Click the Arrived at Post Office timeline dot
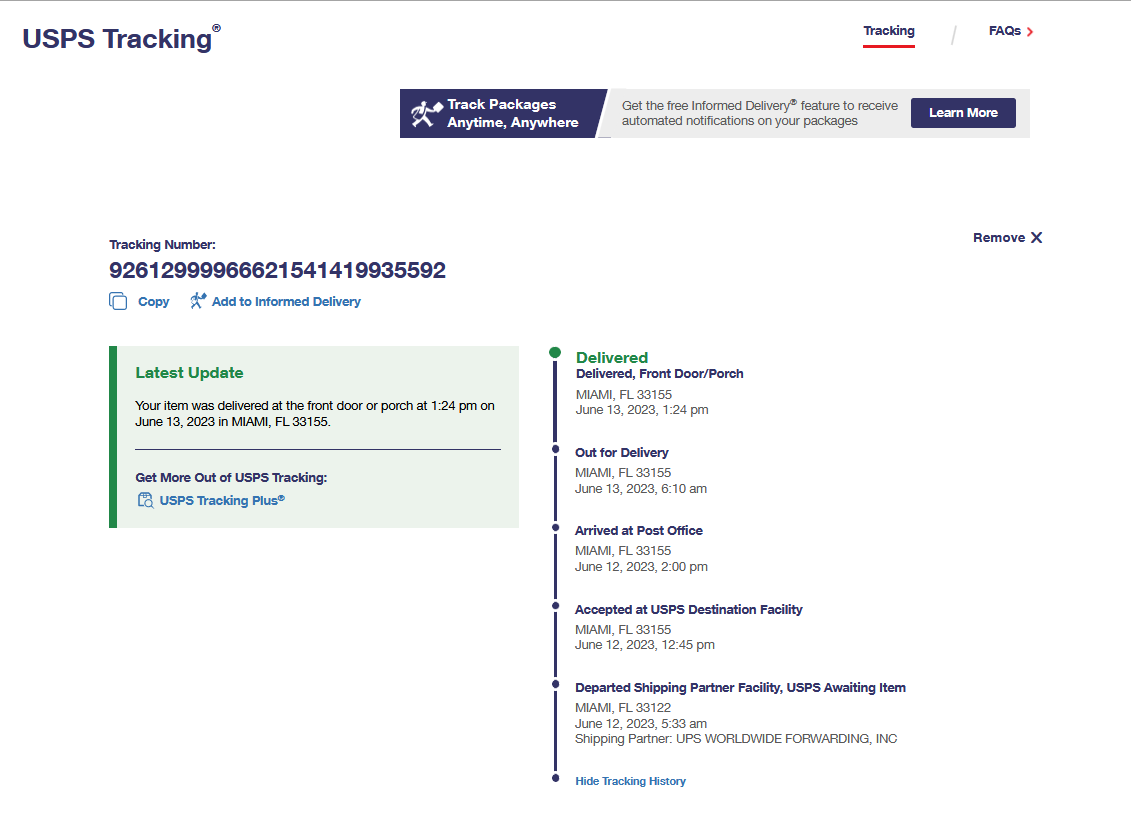 tap(555, 526)
